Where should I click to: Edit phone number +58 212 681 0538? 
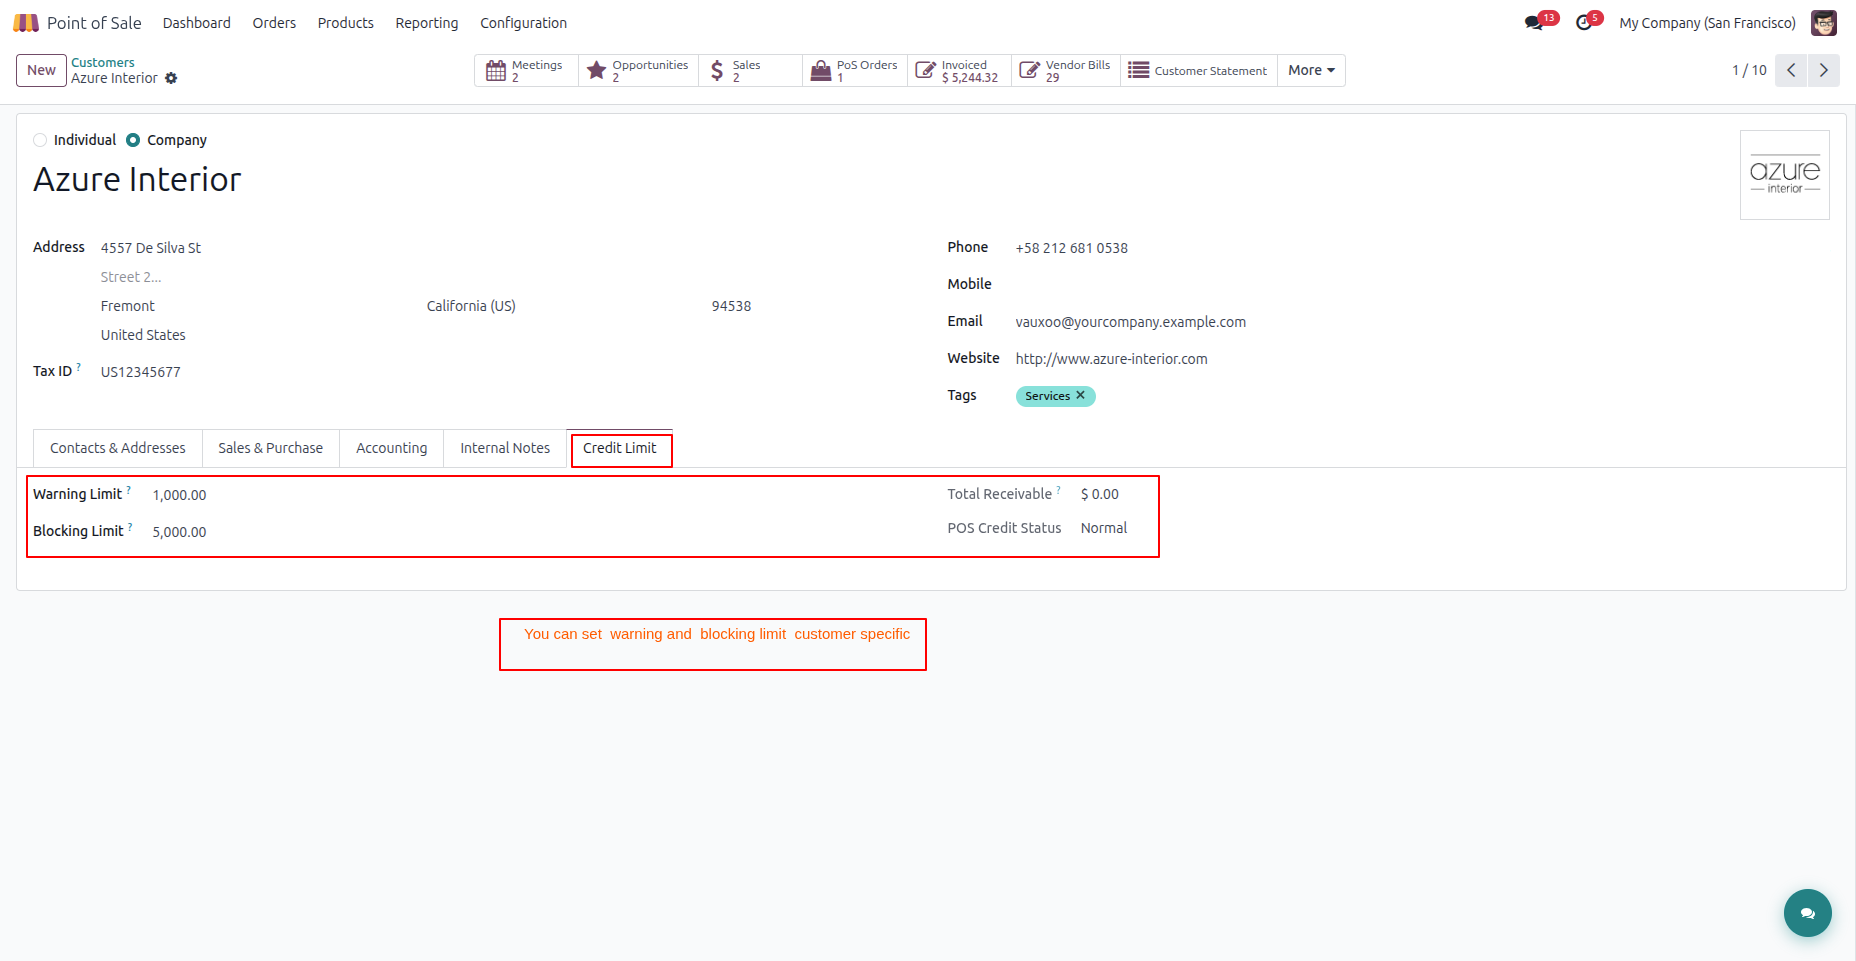1071,248
